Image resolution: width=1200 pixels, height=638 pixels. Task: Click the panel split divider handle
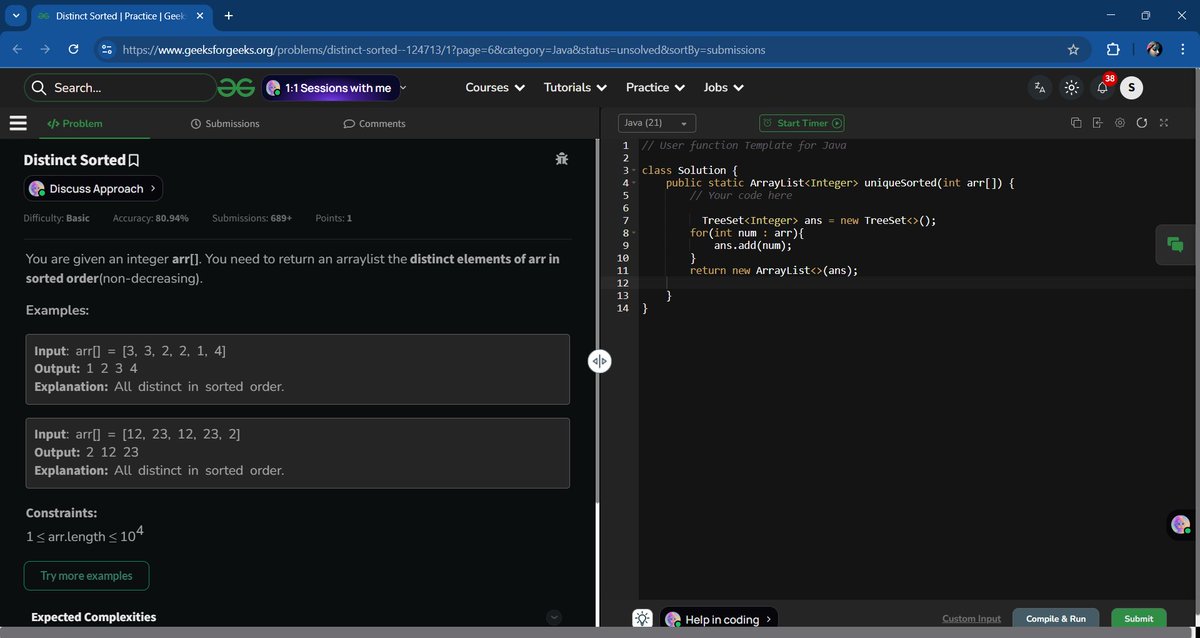[599, 361]
